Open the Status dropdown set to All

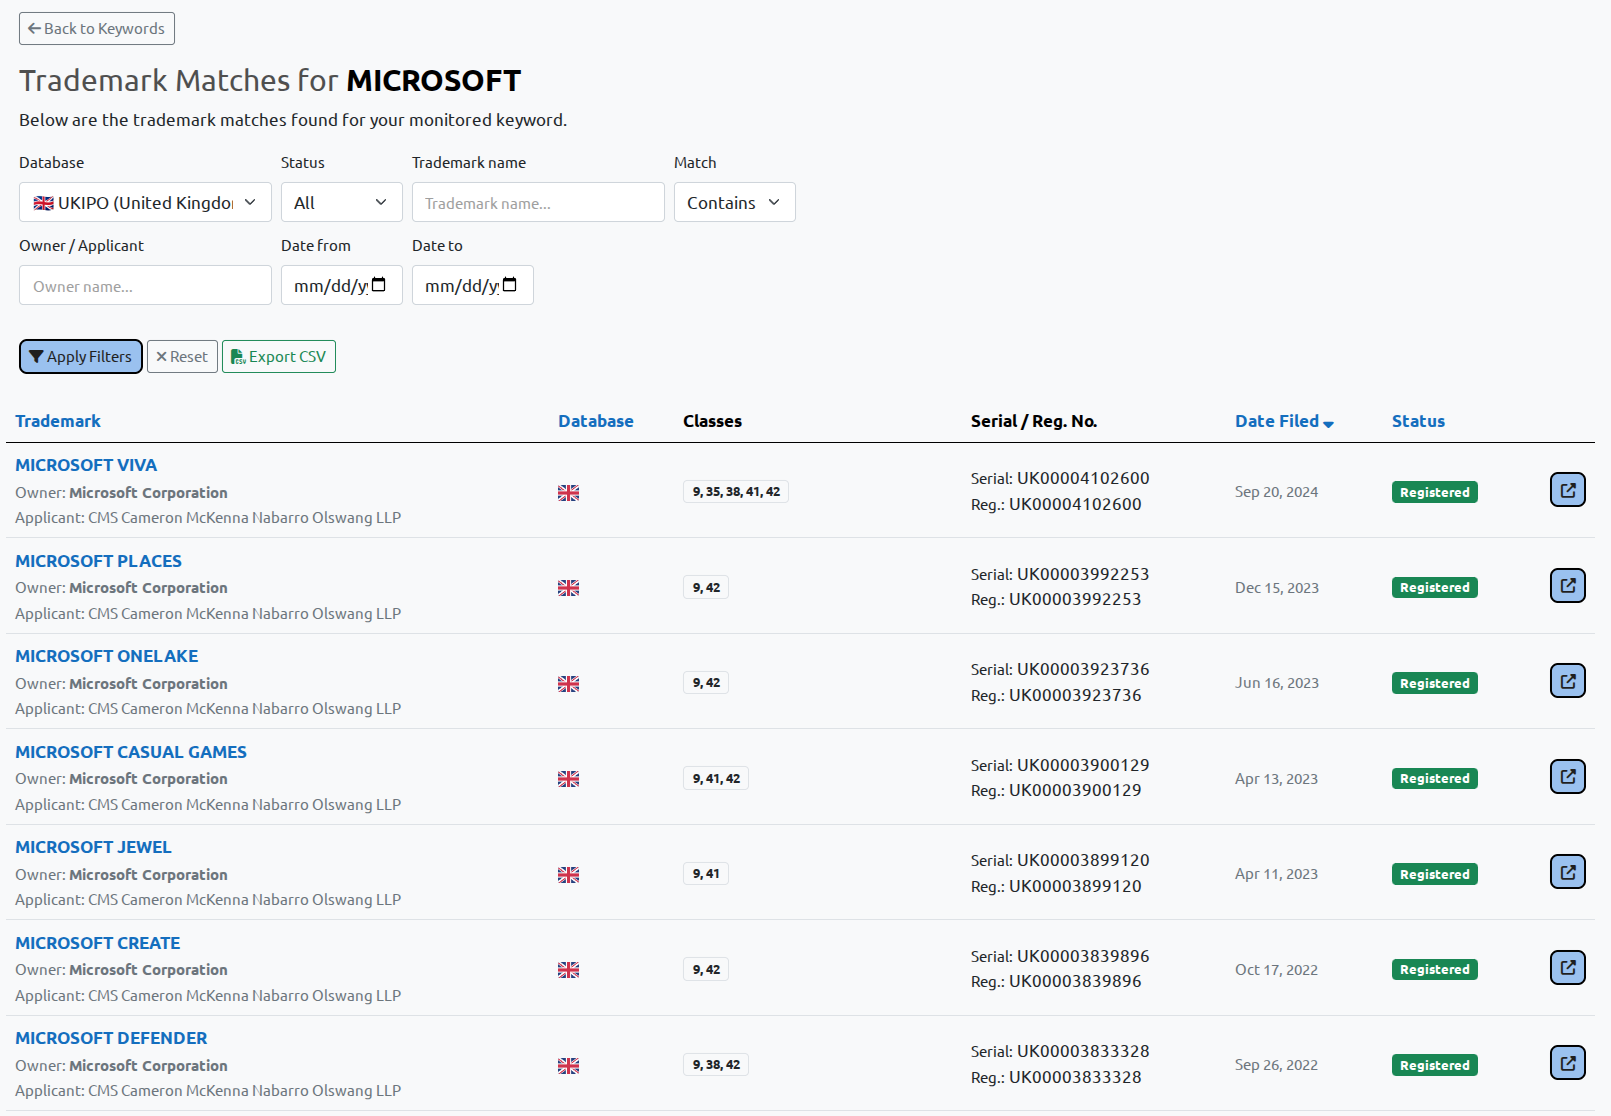(x=341, y=202)
